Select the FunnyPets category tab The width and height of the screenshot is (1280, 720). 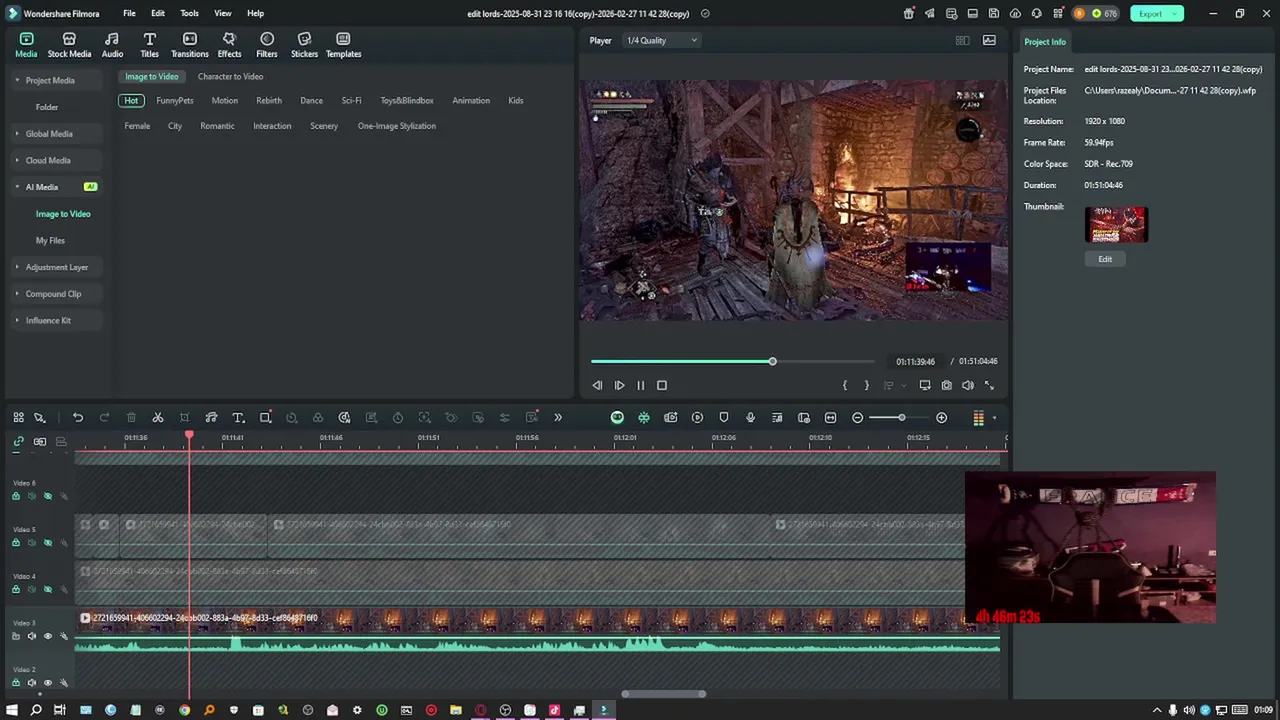point(175,100)
